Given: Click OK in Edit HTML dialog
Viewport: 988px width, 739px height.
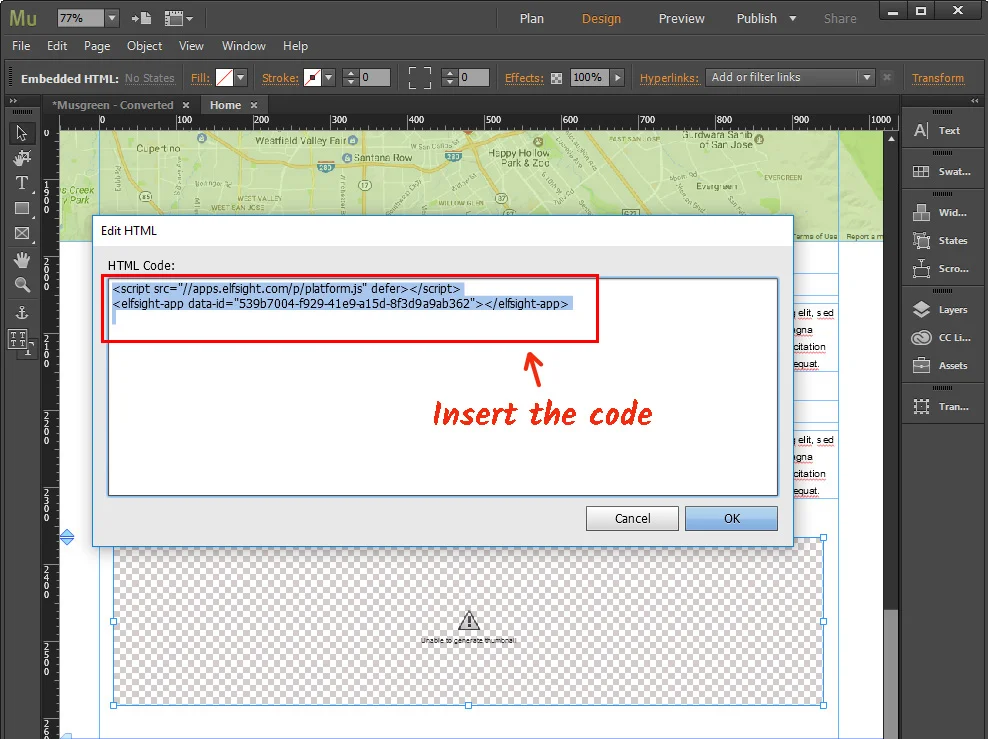Looking at the screenshot, I should coord(732,518).
